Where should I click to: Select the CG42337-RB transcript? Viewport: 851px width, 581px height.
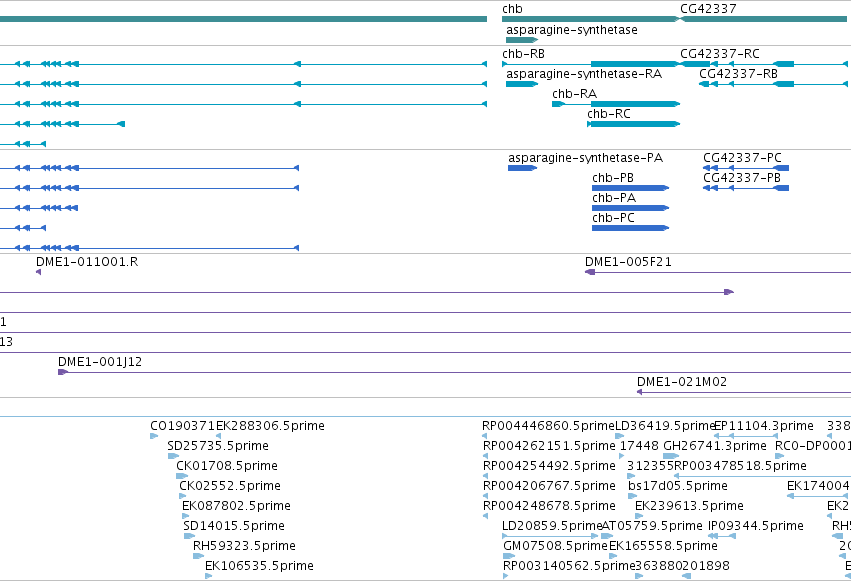tap(773, 84)
